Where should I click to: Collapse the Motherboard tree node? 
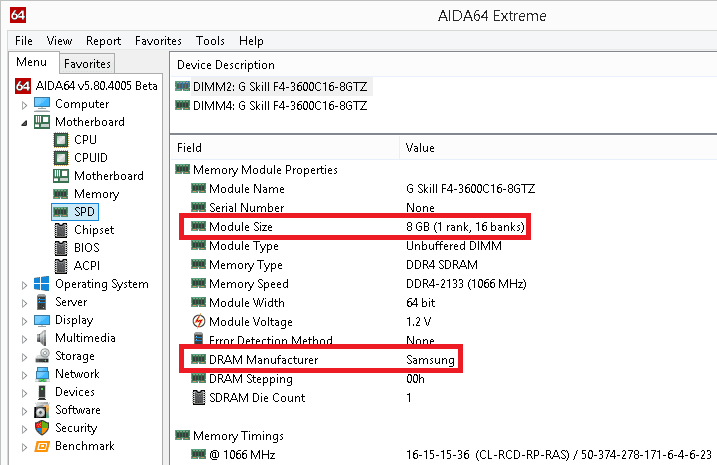[x=24, y=123]
